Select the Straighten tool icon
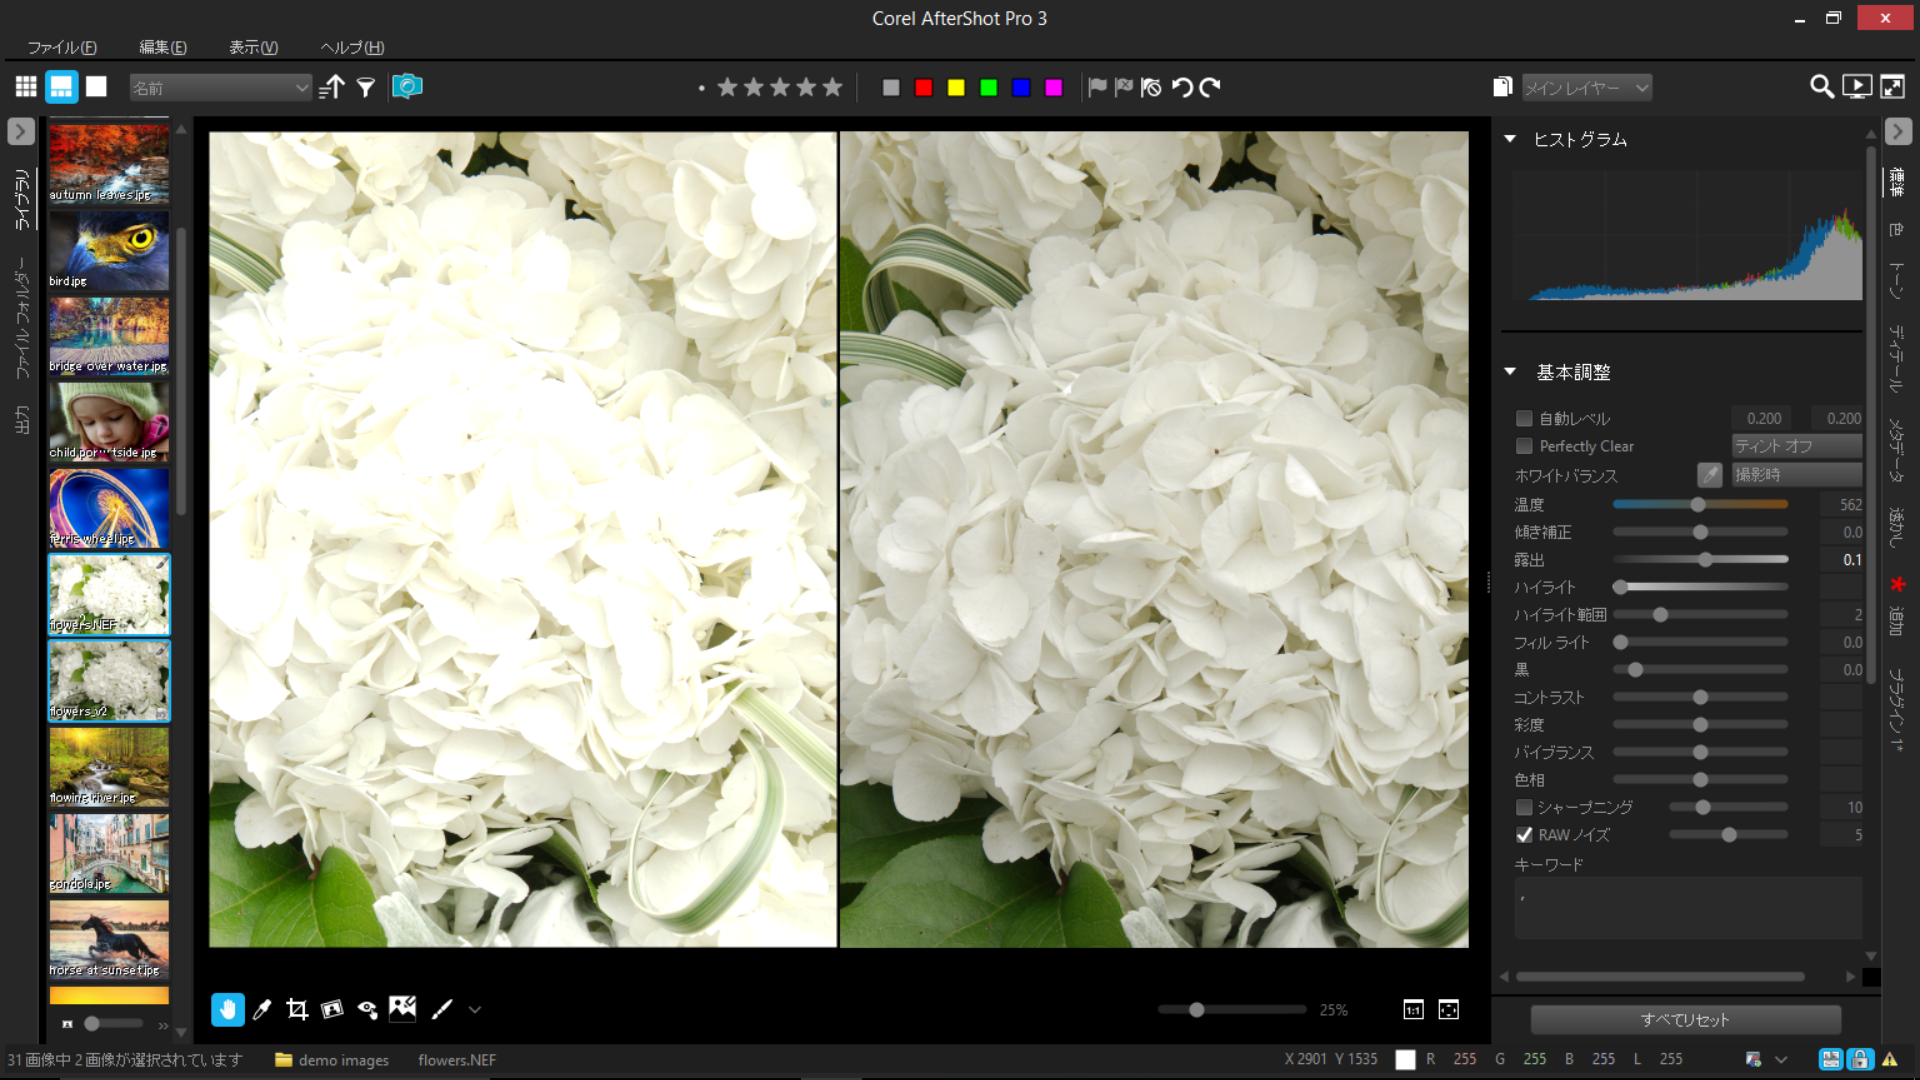 click(x=332, y=1009)
